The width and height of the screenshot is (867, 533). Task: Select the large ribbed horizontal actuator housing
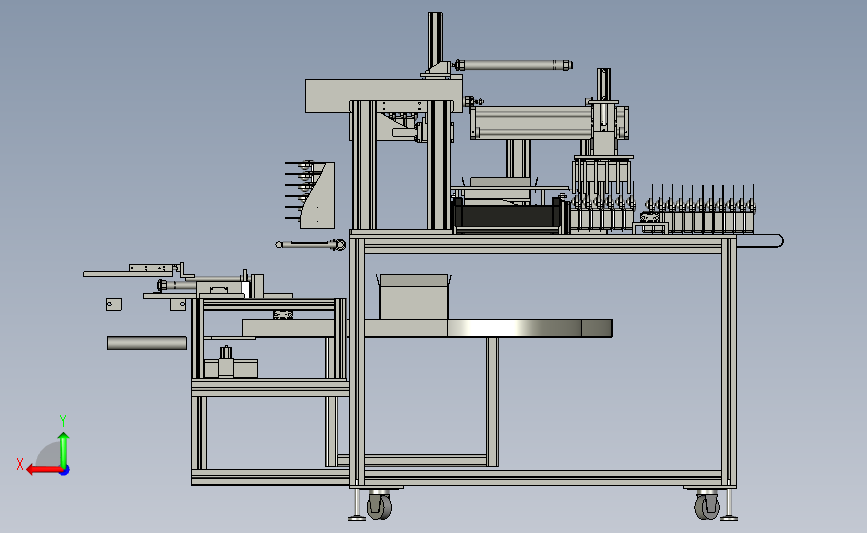point(531,123)
